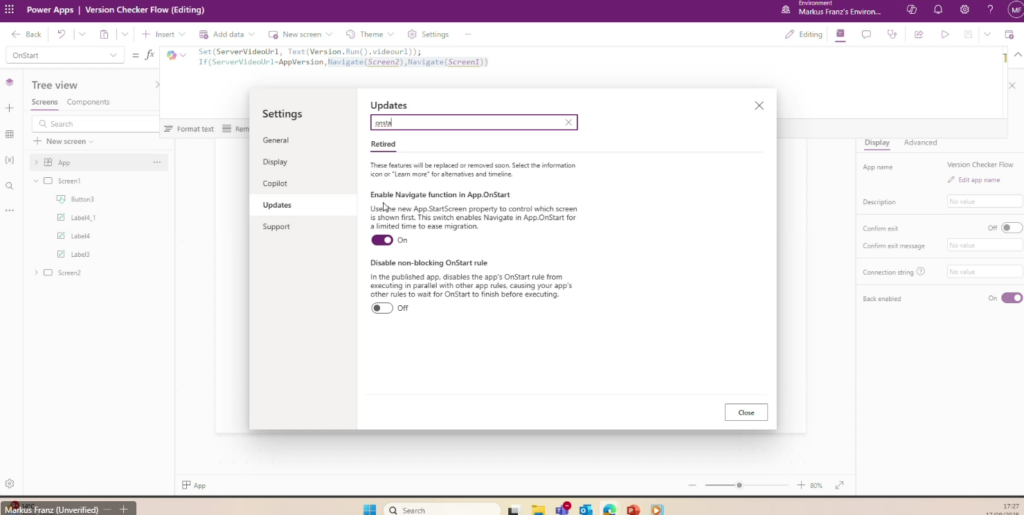Expand the Screen2 tree node

pyautogui.click(x=36, y=273)
